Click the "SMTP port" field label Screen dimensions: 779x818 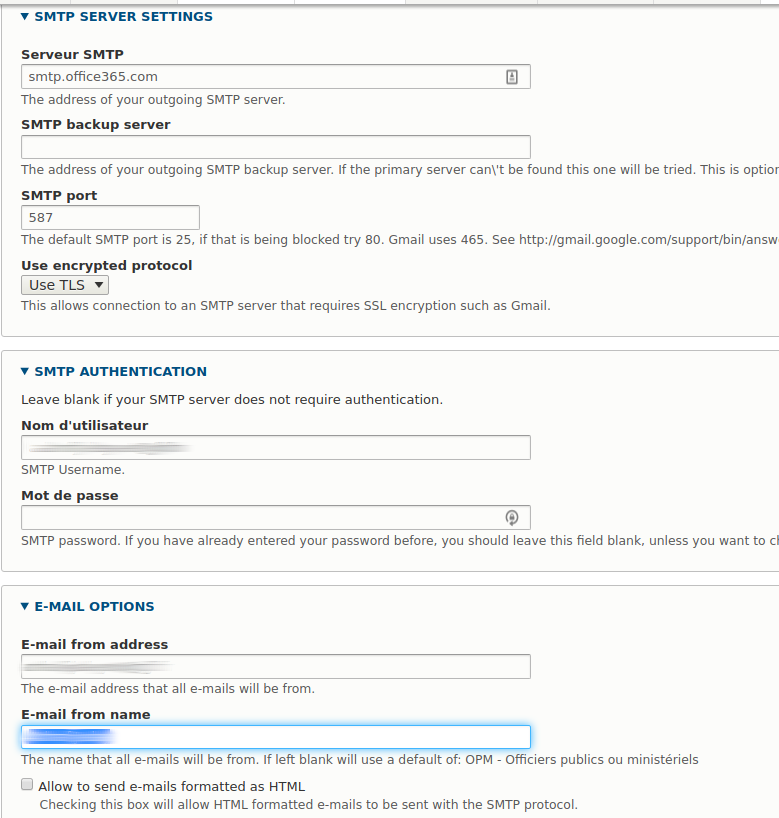[x=59, y=195]
